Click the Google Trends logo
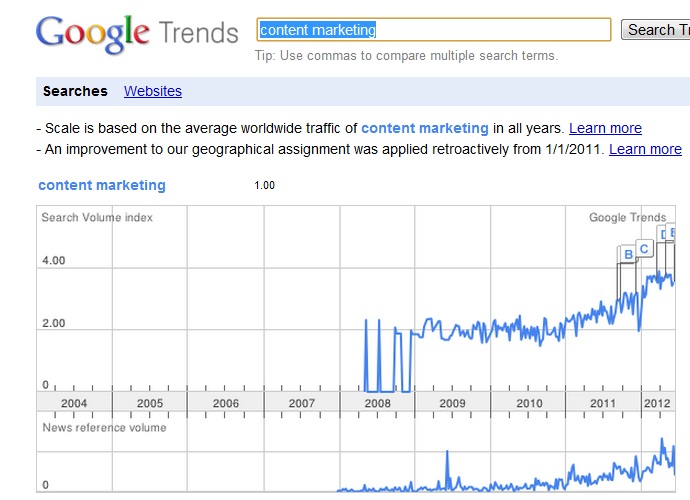Screen dimensions: 690x500 click(137, 34)
